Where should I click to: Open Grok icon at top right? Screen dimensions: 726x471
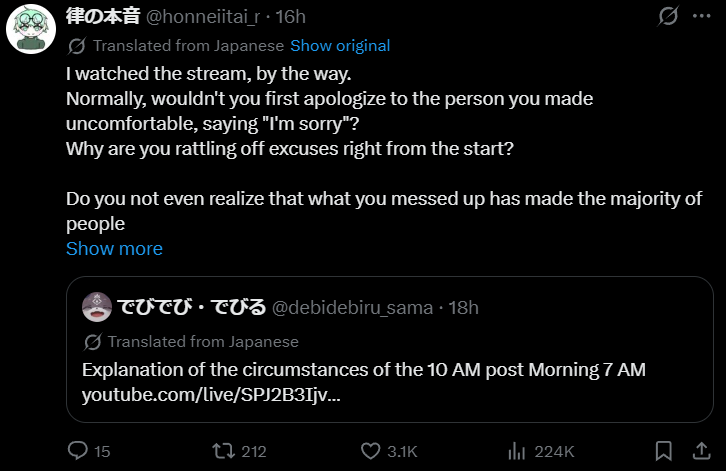coord(668,18)
